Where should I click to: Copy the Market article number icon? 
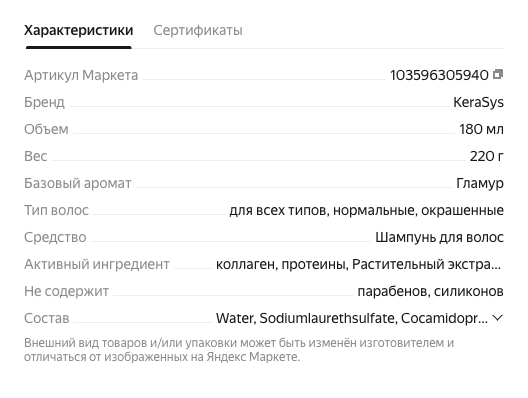(x=498, y=74)
